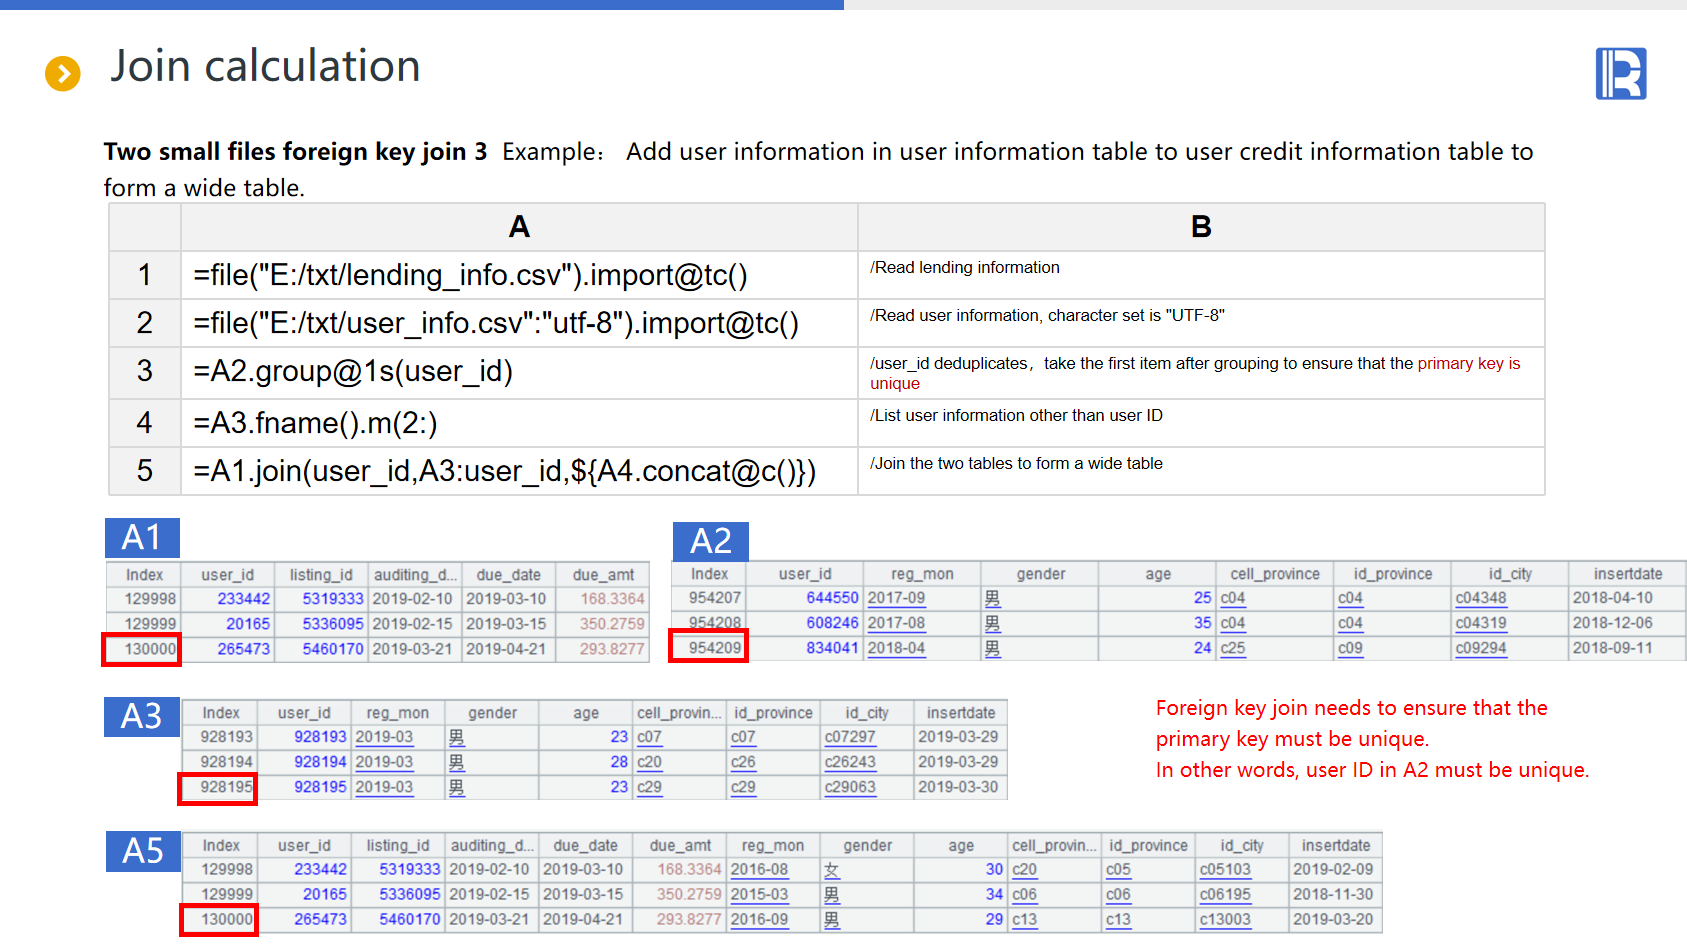Click the blue A2 table label

(x=710, y=541)
